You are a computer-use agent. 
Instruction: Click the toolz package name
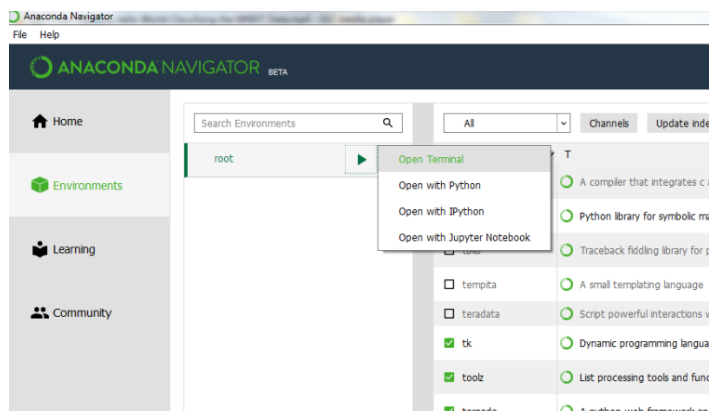[x=473, y=377]
